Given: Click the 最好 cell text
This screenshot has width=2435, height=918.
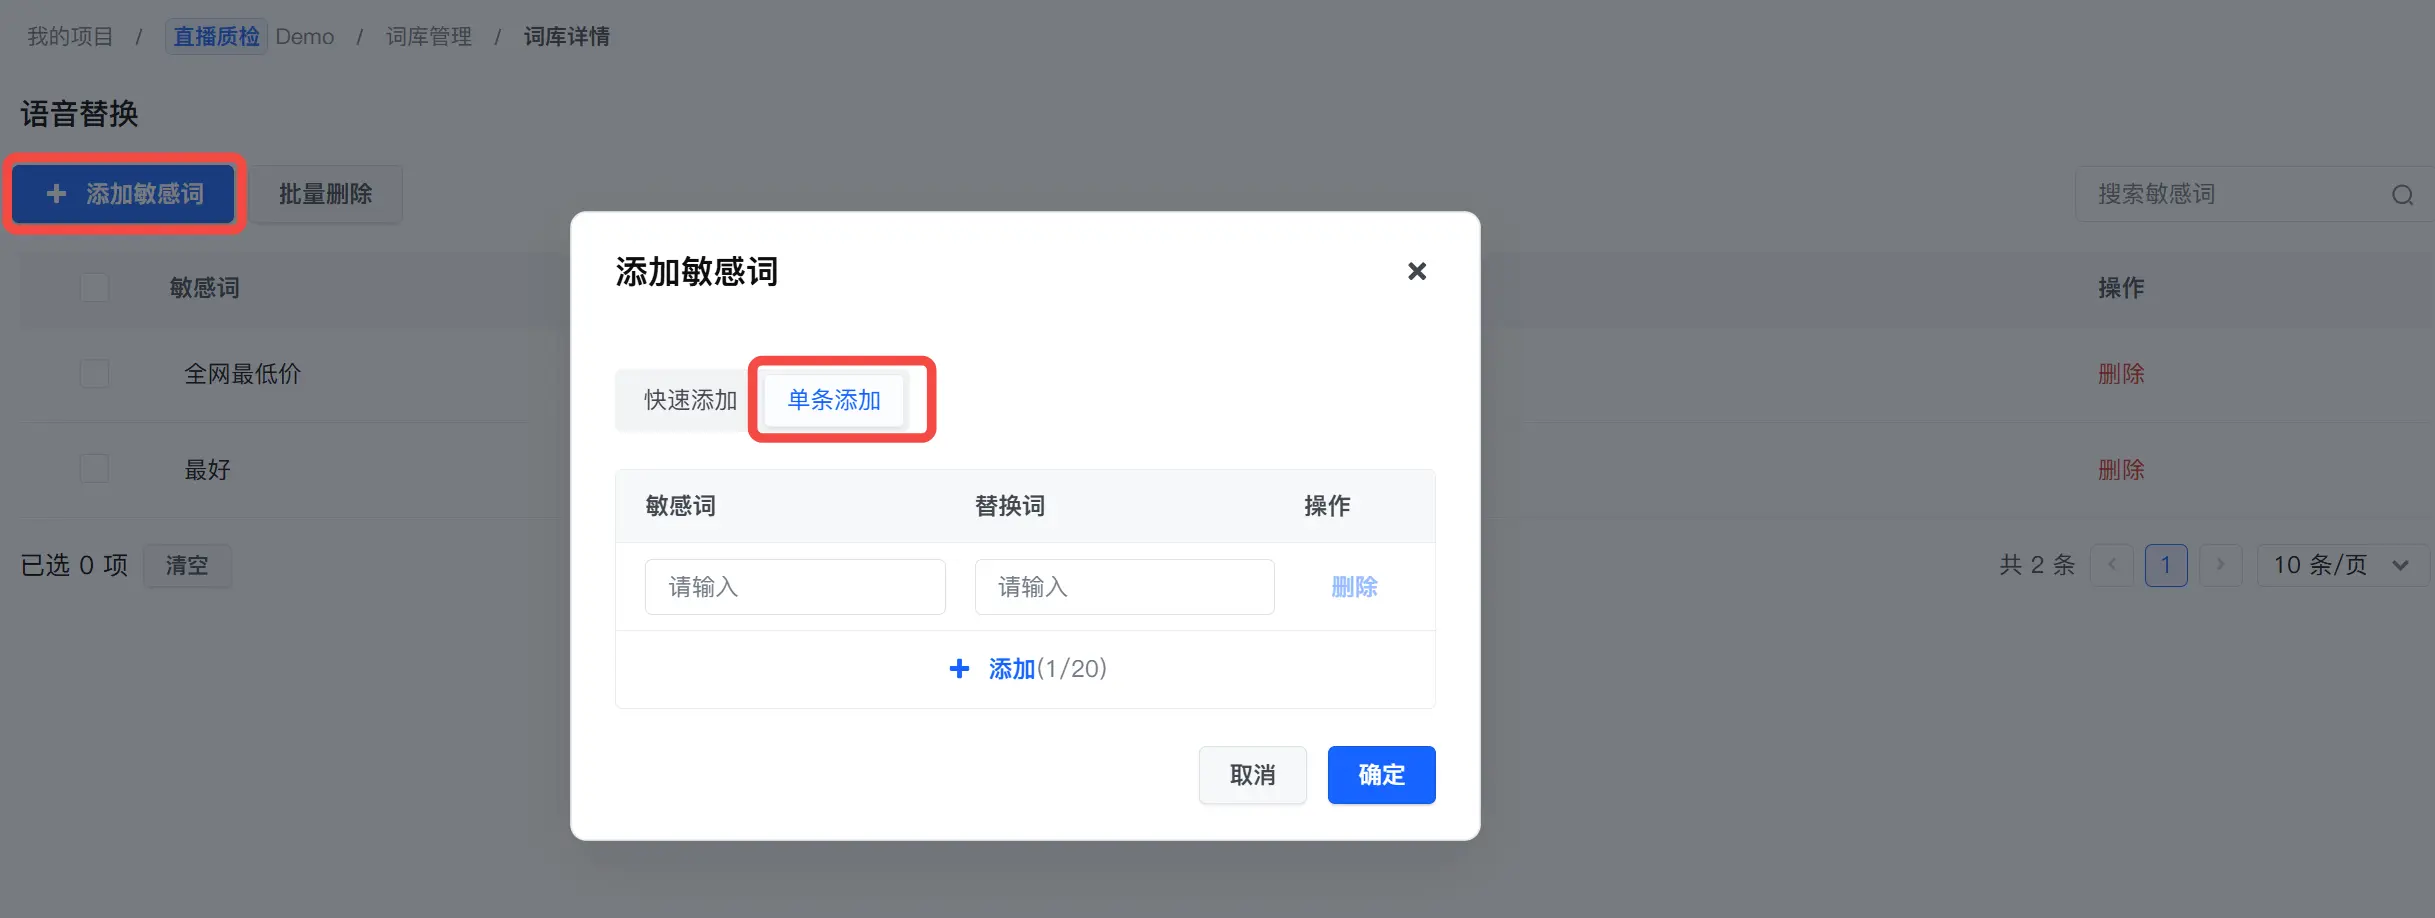Looking at the screenshot, I should point(207,469).
